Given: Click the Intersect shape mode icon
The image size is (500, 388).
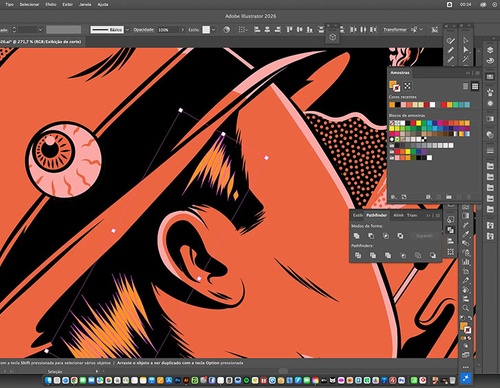Looking at the screenshot, I should point(386,236).
